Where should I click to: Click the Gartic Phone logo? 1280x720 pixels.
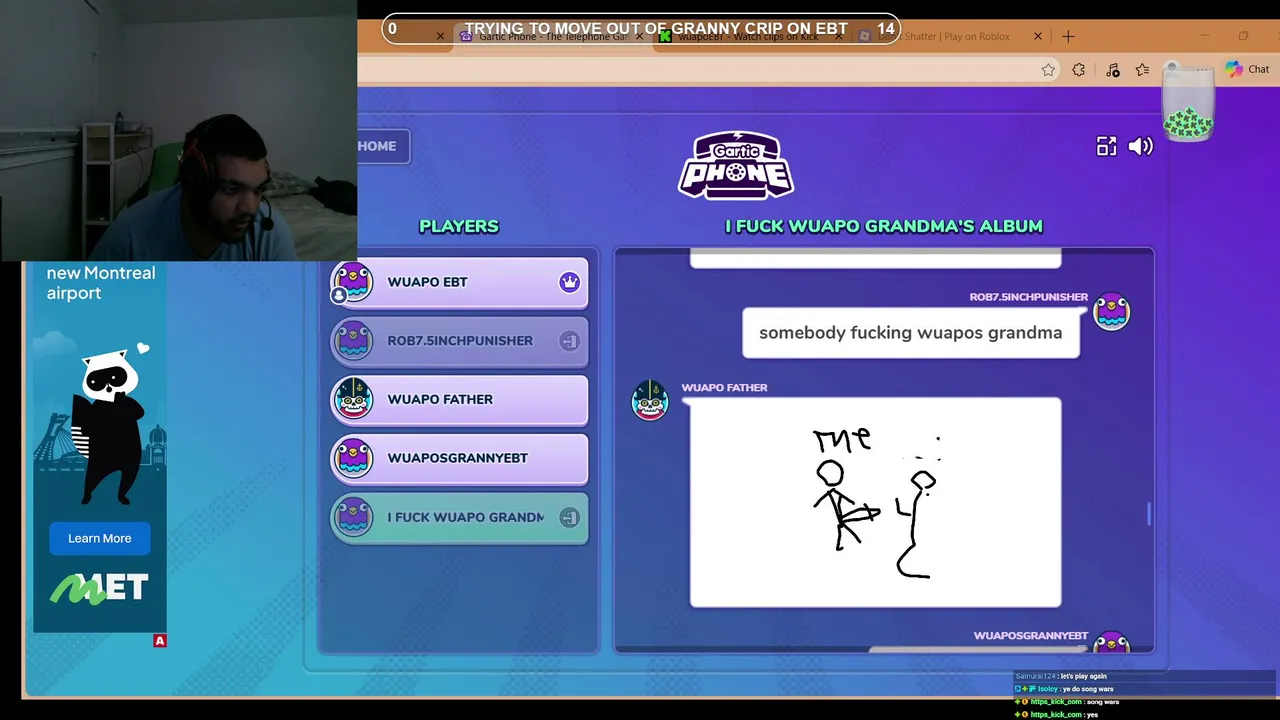pos(736,165)
